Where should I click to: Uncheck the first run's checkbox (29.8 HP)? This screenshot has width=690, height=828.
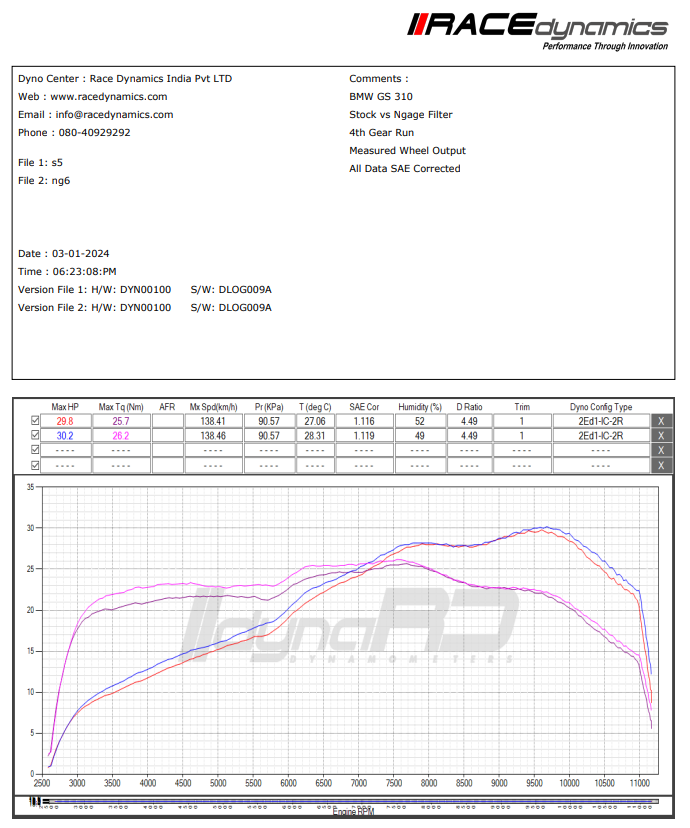[36, 422]
